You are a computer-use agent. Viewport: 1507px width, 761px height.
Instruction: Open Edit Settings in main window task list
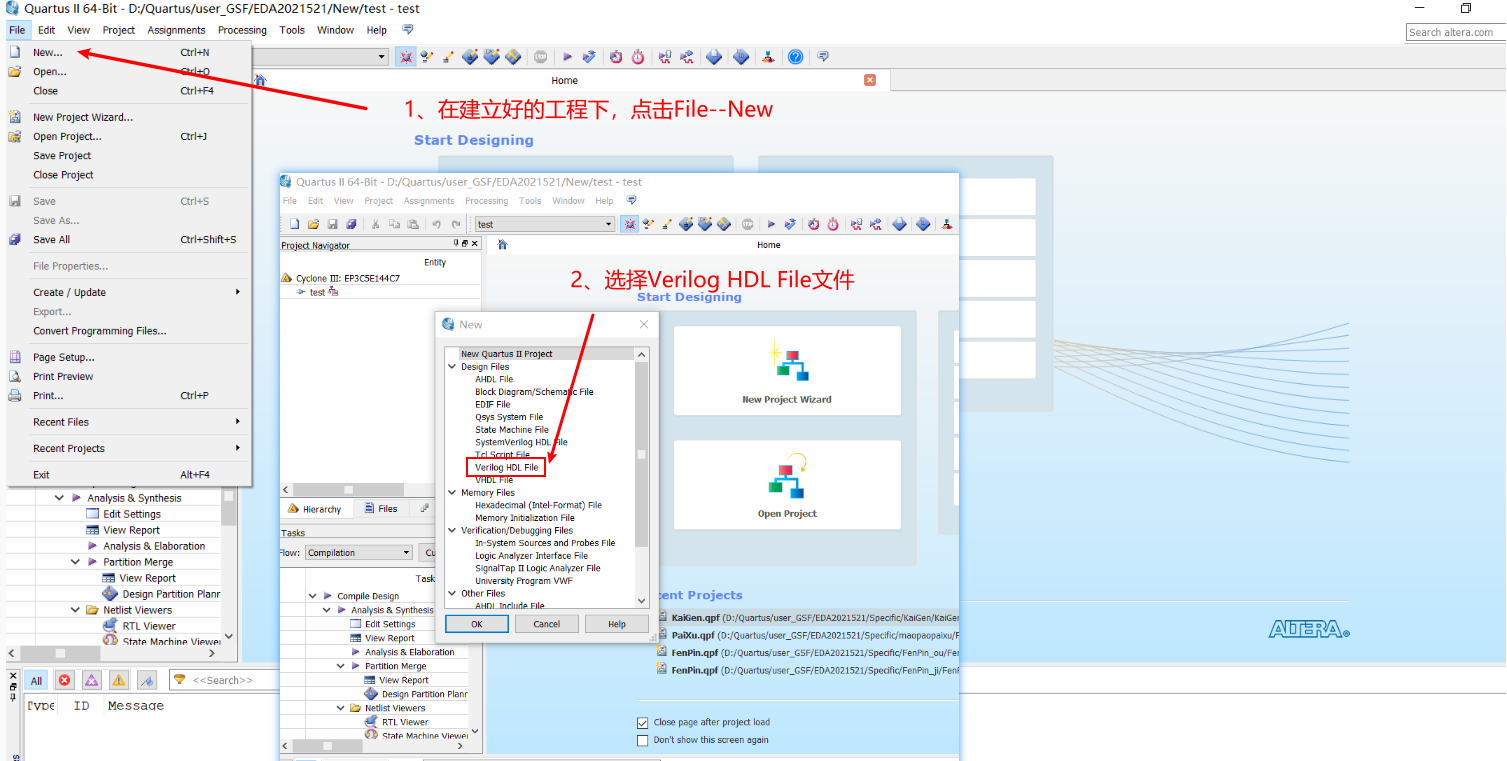coord(132,514)
